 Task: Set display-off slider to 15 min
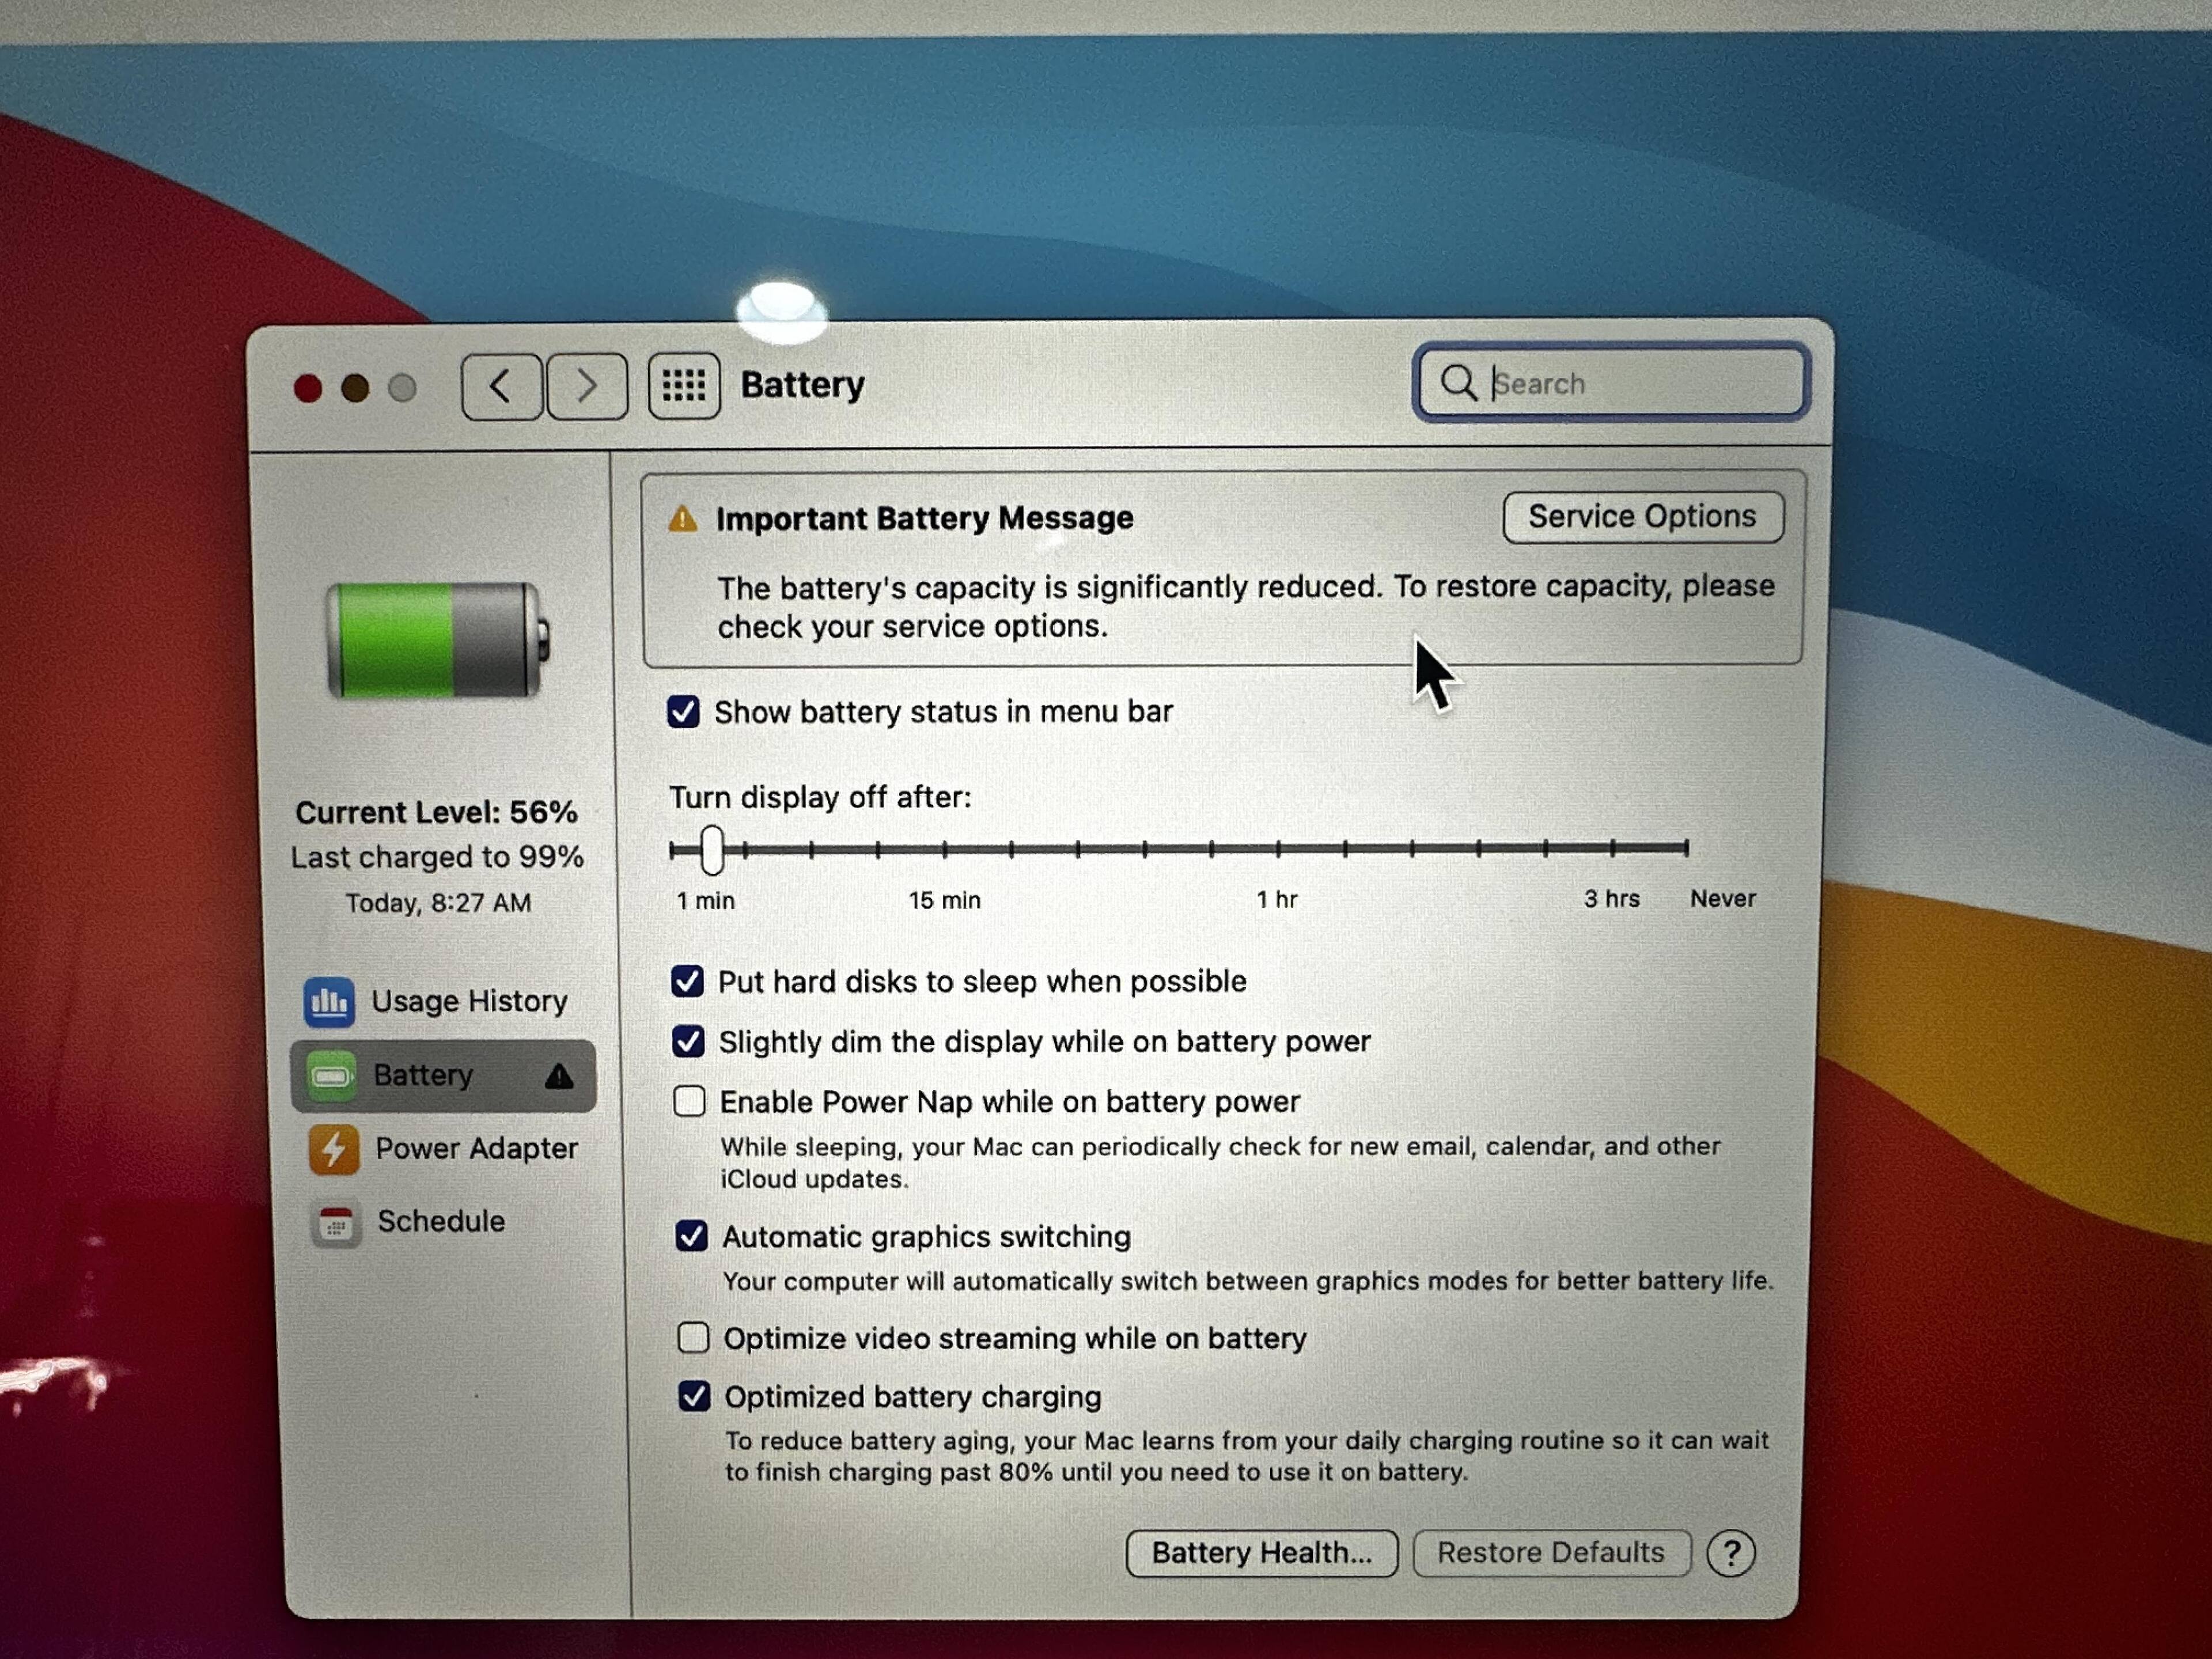(x=944, y=850)
